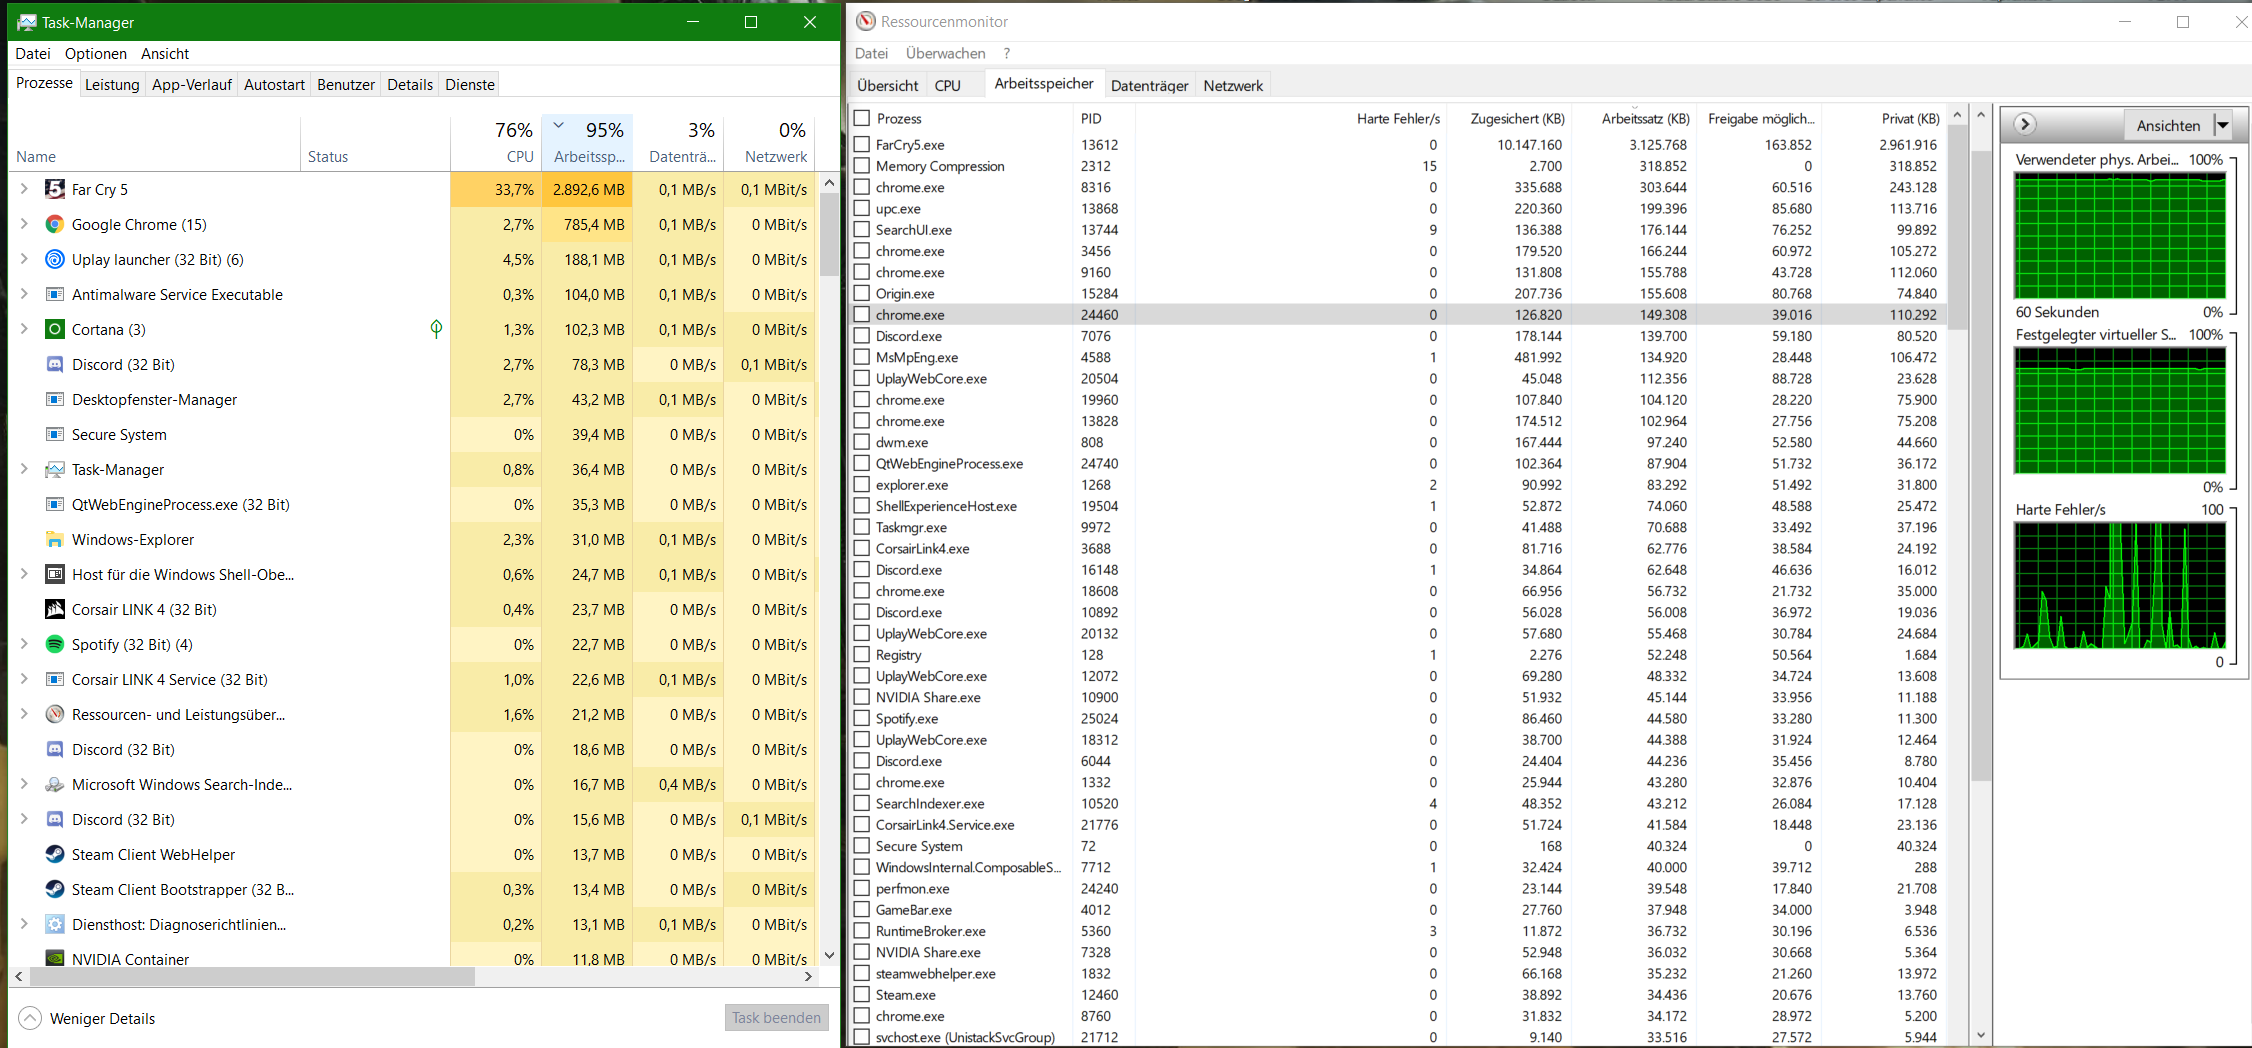The height and width of the screenshot is (1048, 2252).
Task: Click the Steam Client WebHelper icon
Action: click(55, 854)
